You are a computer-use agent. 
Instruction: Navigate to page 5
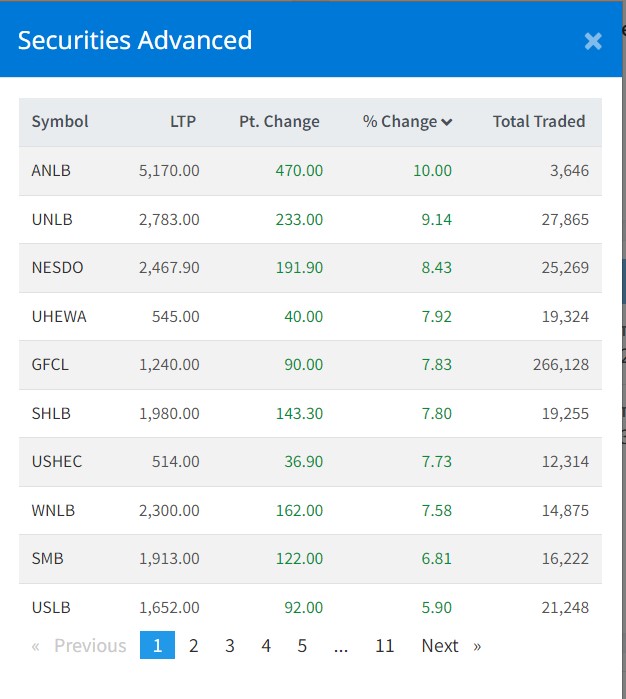(x=302, y=646)
